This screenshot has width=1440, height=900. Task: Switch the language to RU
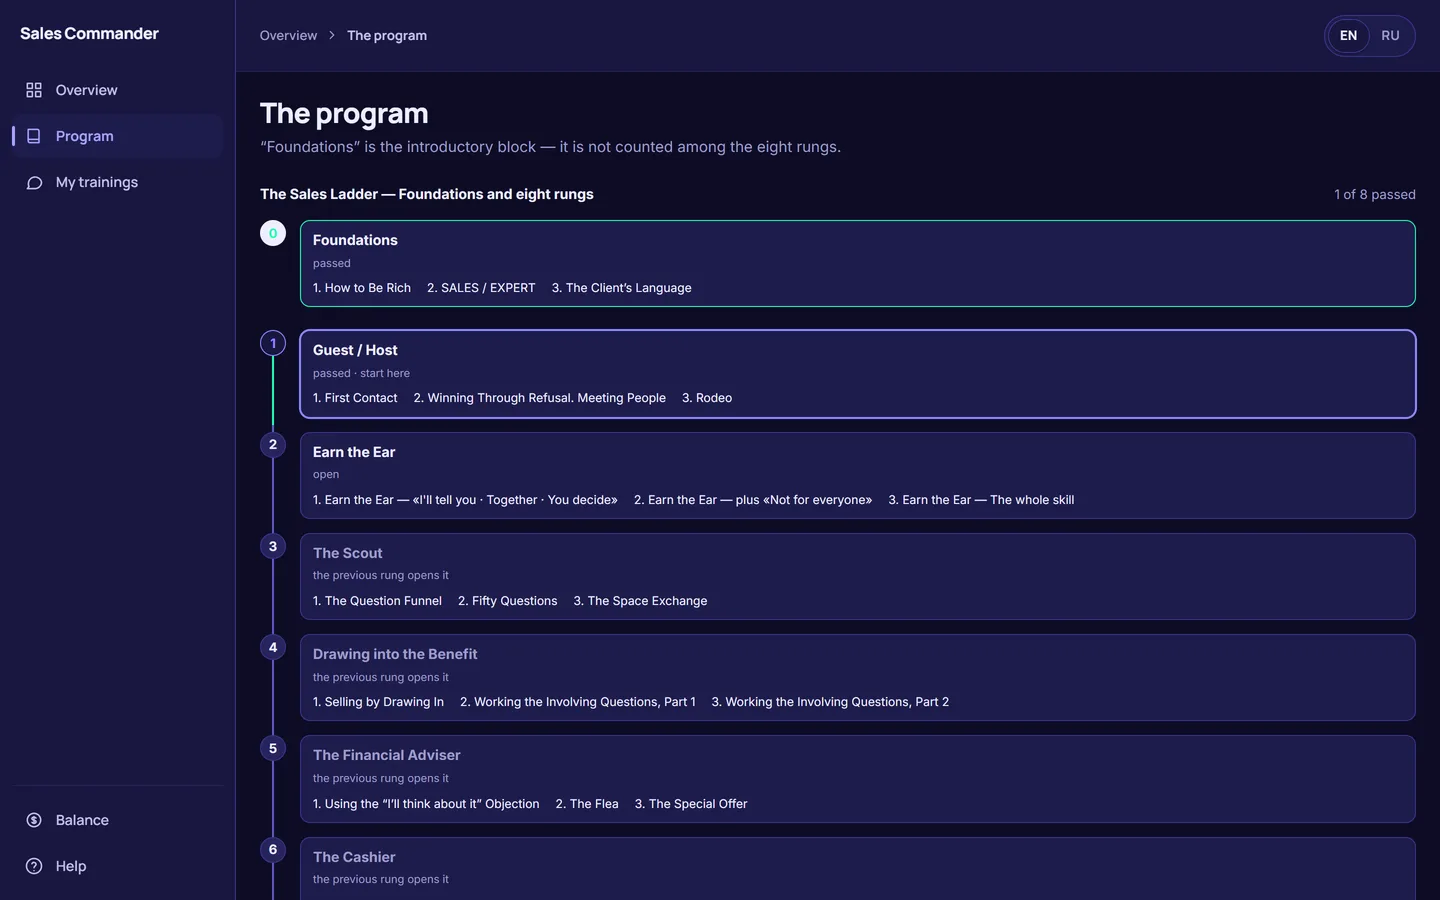(x=1390, y=36)
